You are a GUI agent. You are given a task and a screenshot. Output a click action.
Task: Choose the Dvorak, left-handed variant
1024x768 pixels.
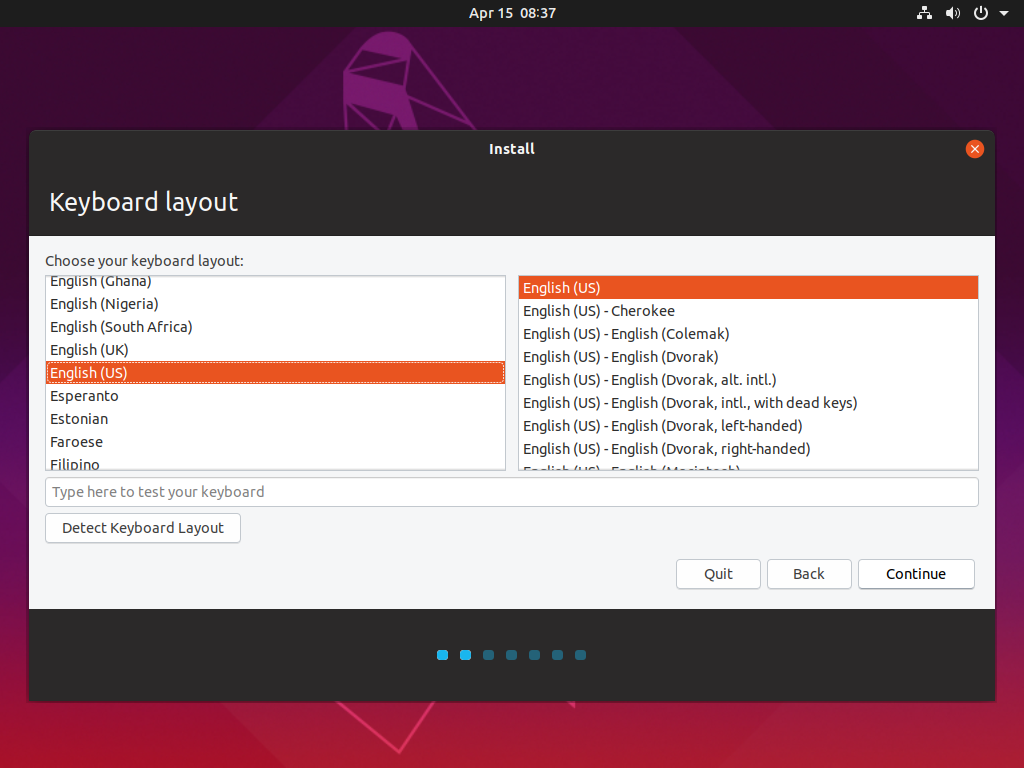(x=748, y=426)
